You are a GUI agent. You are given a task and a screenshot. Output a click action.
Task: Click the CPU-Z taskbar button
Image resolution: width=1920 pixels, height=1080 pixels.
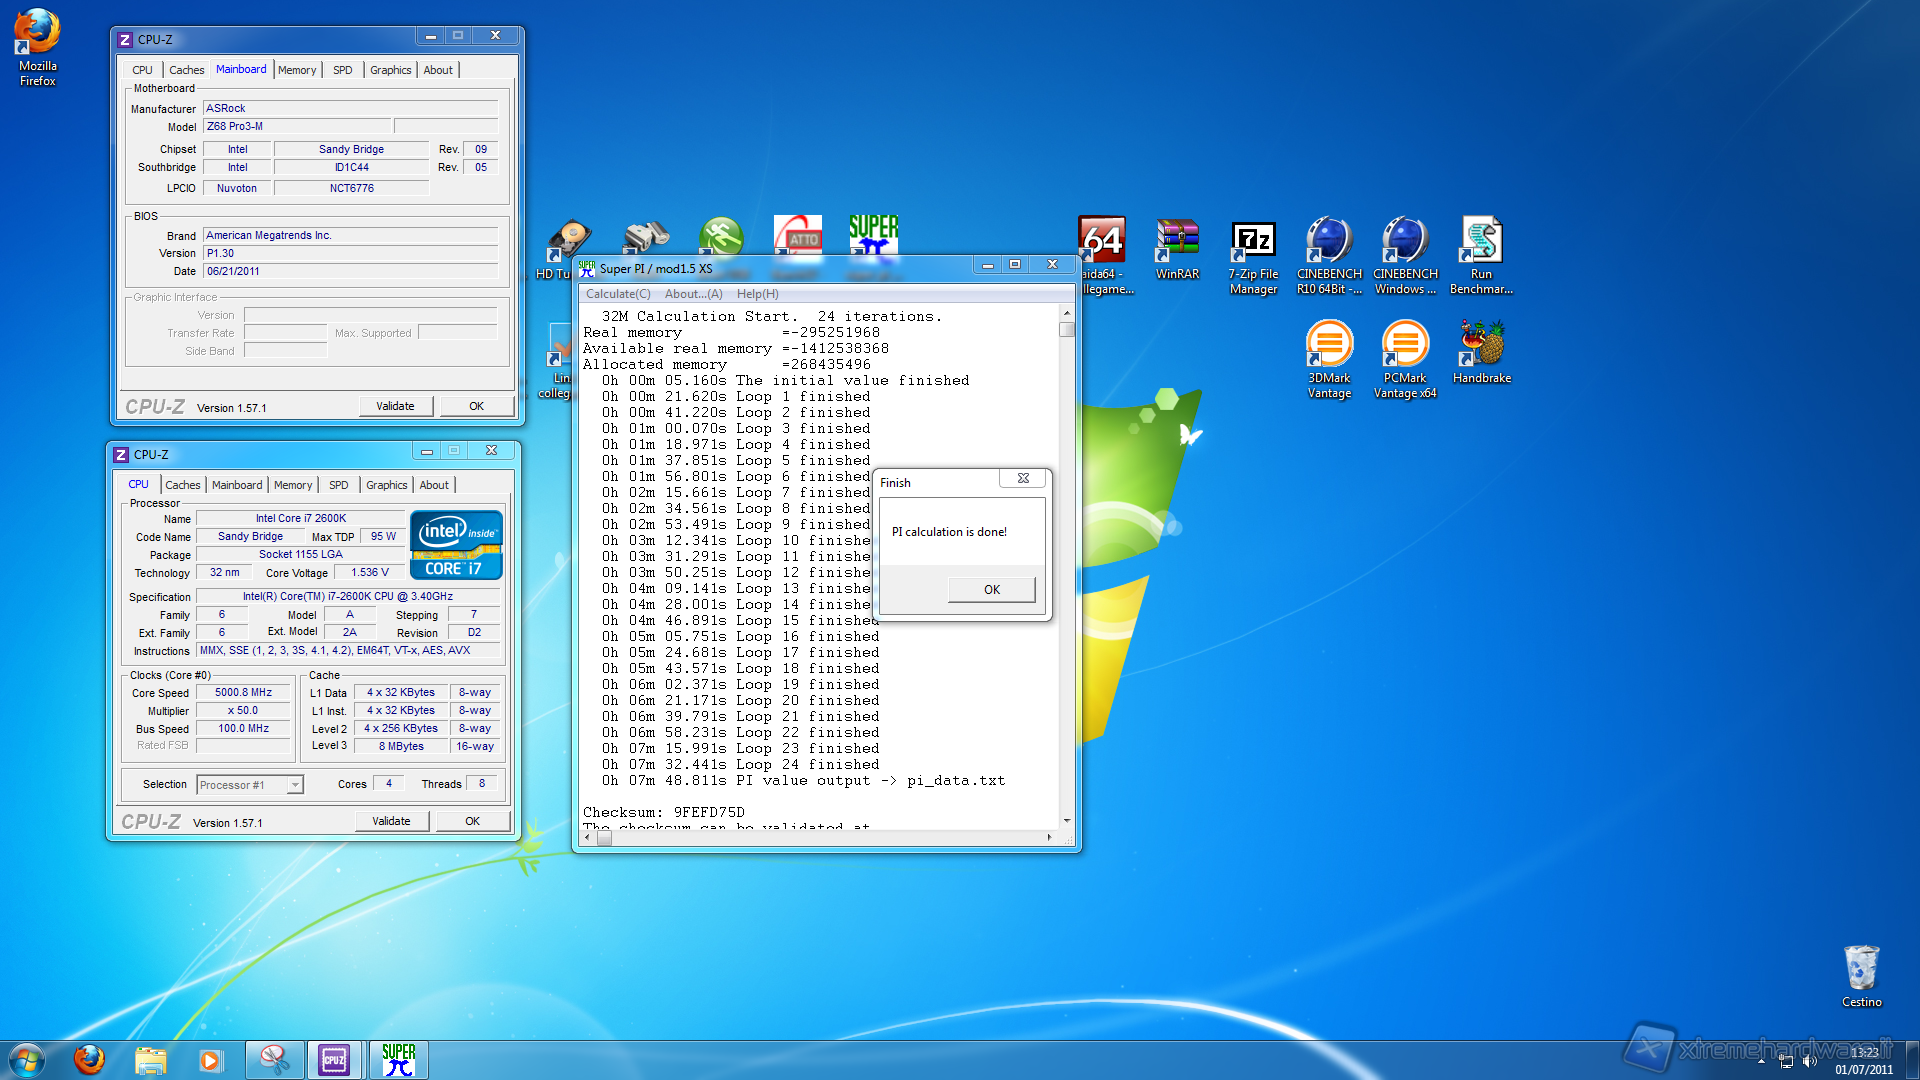[334, 1060]
